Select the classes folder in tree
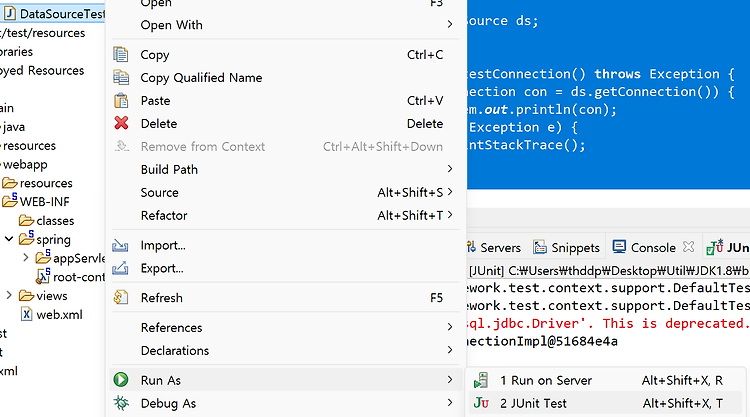The height and width of the screenshot is (417, 750). click(55, 220)
